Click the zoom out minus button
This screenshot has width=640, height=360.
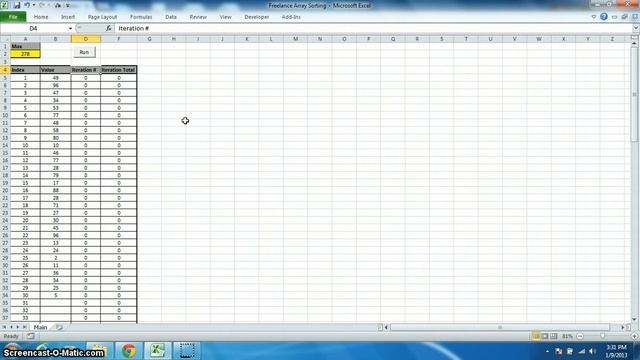[580, 336]
